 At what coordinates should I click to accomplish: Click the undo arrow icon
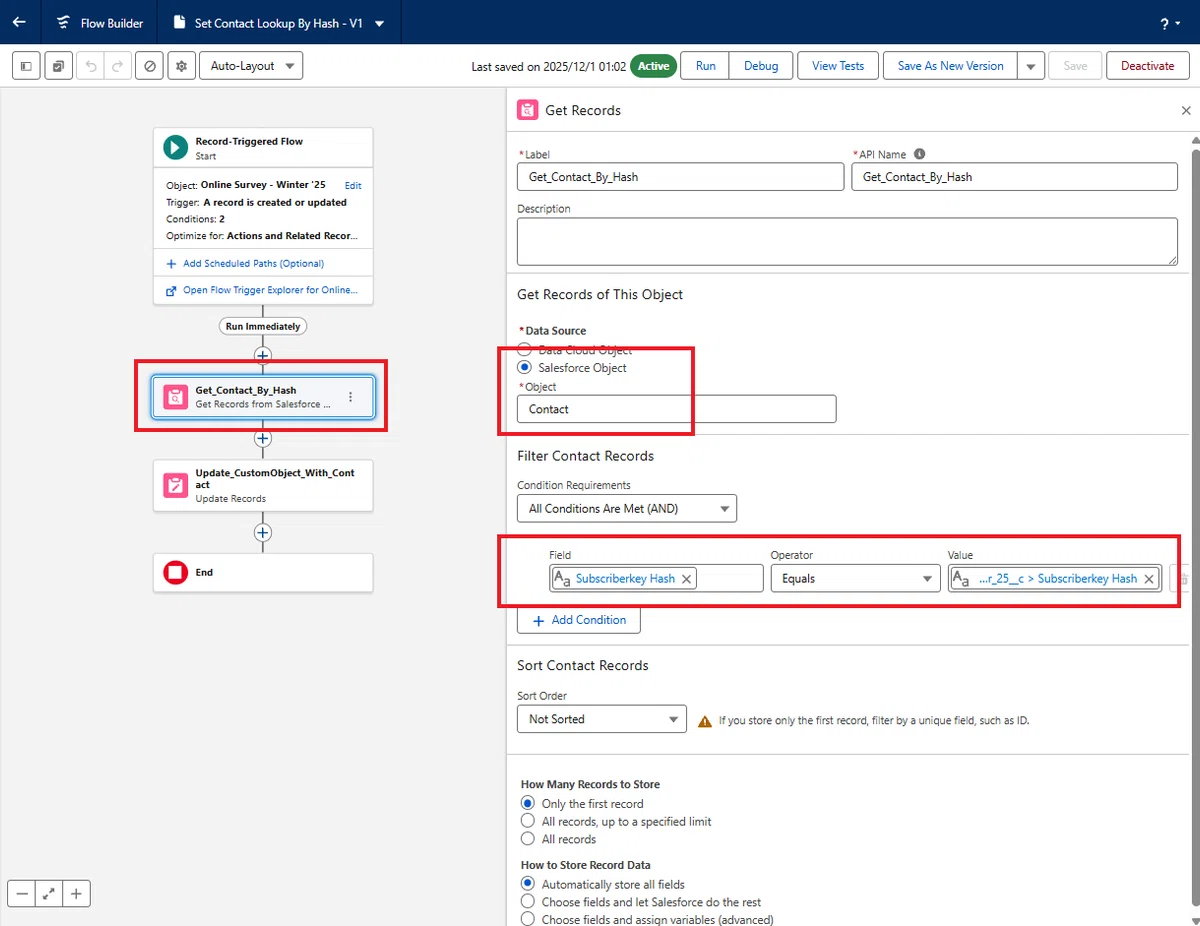91,66
